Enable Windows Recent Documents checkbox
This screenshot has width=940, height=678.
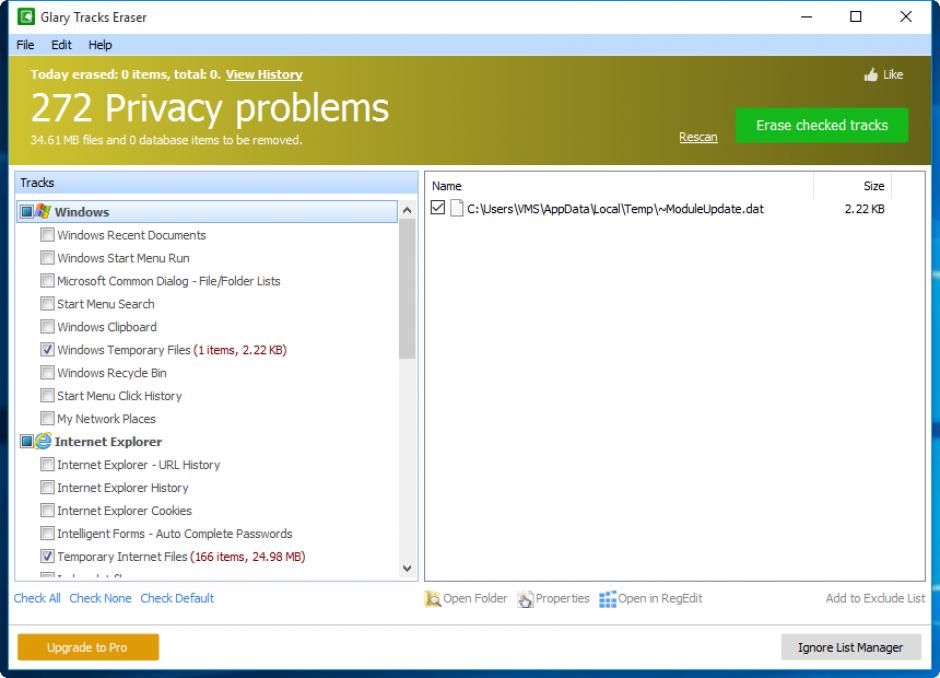tap(47, 234)
